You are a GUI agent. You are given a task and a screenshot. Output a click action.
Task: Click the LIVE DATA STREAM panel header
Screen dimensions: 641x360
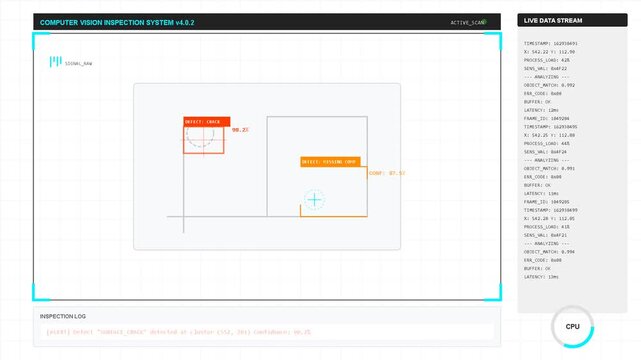572,20
